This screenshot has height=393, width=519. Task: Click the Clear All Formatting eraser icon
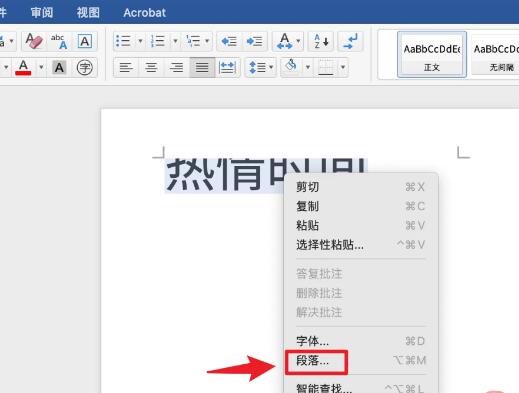coord(34,41)
